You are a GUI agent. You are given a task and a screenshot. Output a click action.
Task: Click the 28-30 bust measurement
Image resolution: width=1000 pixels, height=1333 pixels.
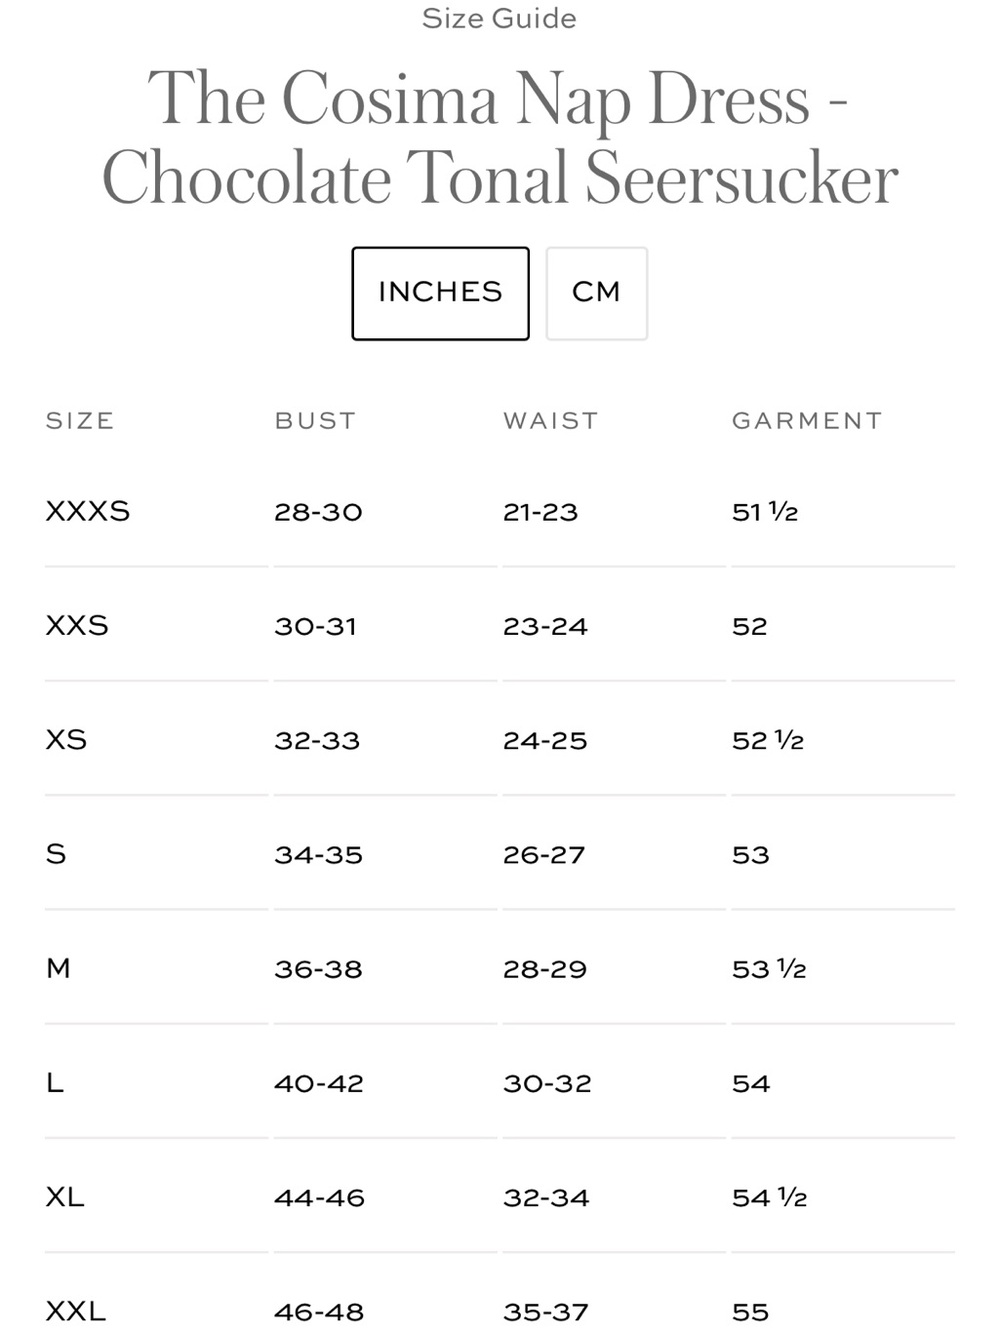(318, 512)
